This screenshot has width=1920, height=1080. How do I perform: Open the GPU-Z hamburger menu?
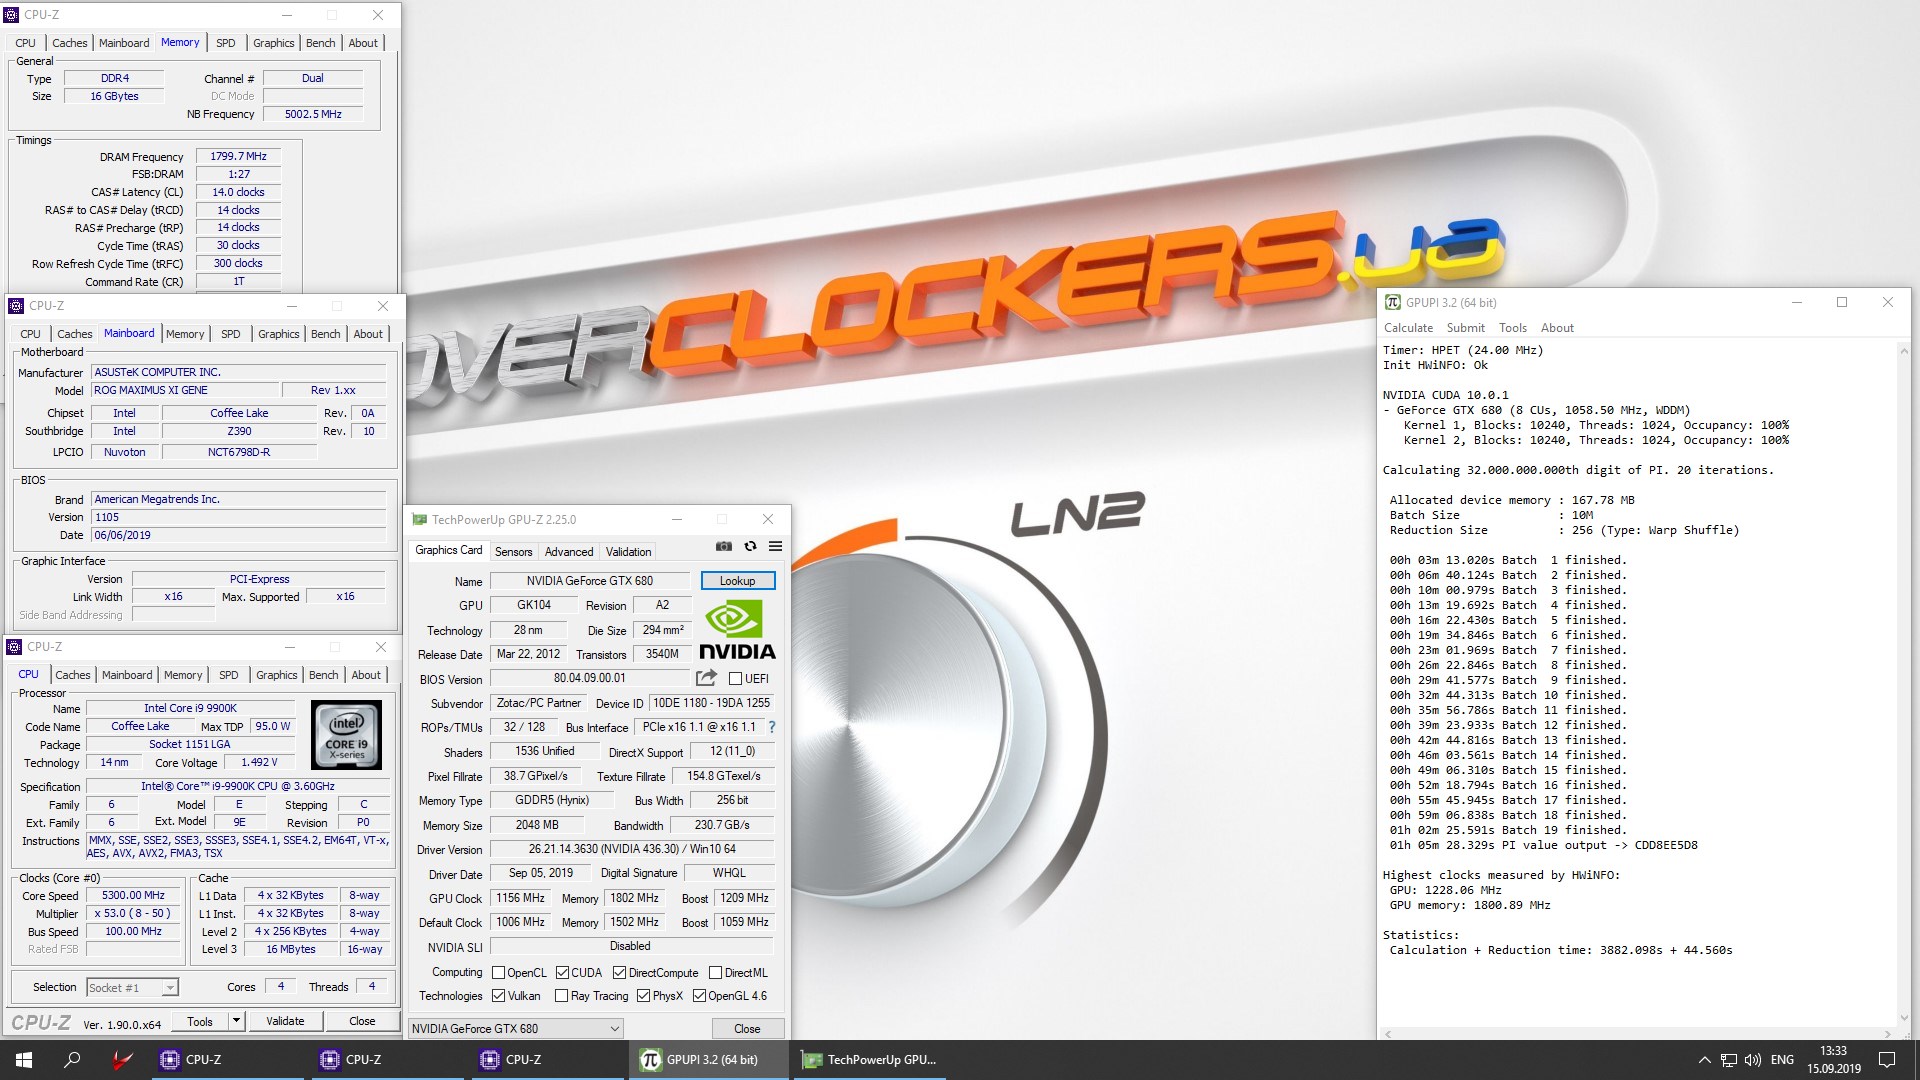point(775,546)
